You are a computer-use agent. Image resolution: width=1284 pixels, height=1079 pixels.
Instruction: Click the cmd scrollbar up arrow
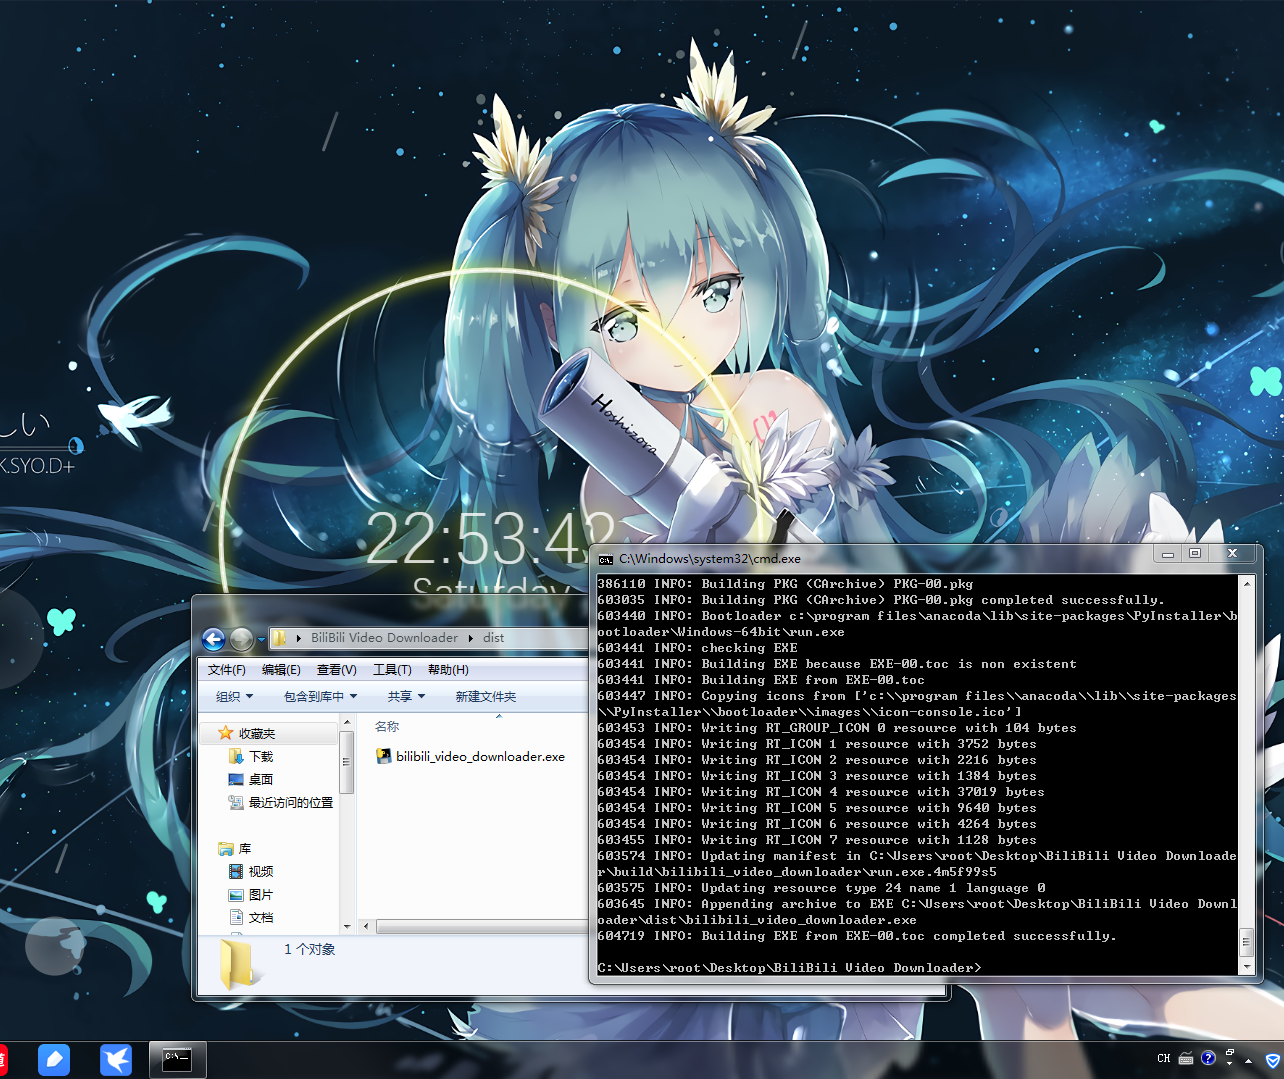pos(1247,583)
